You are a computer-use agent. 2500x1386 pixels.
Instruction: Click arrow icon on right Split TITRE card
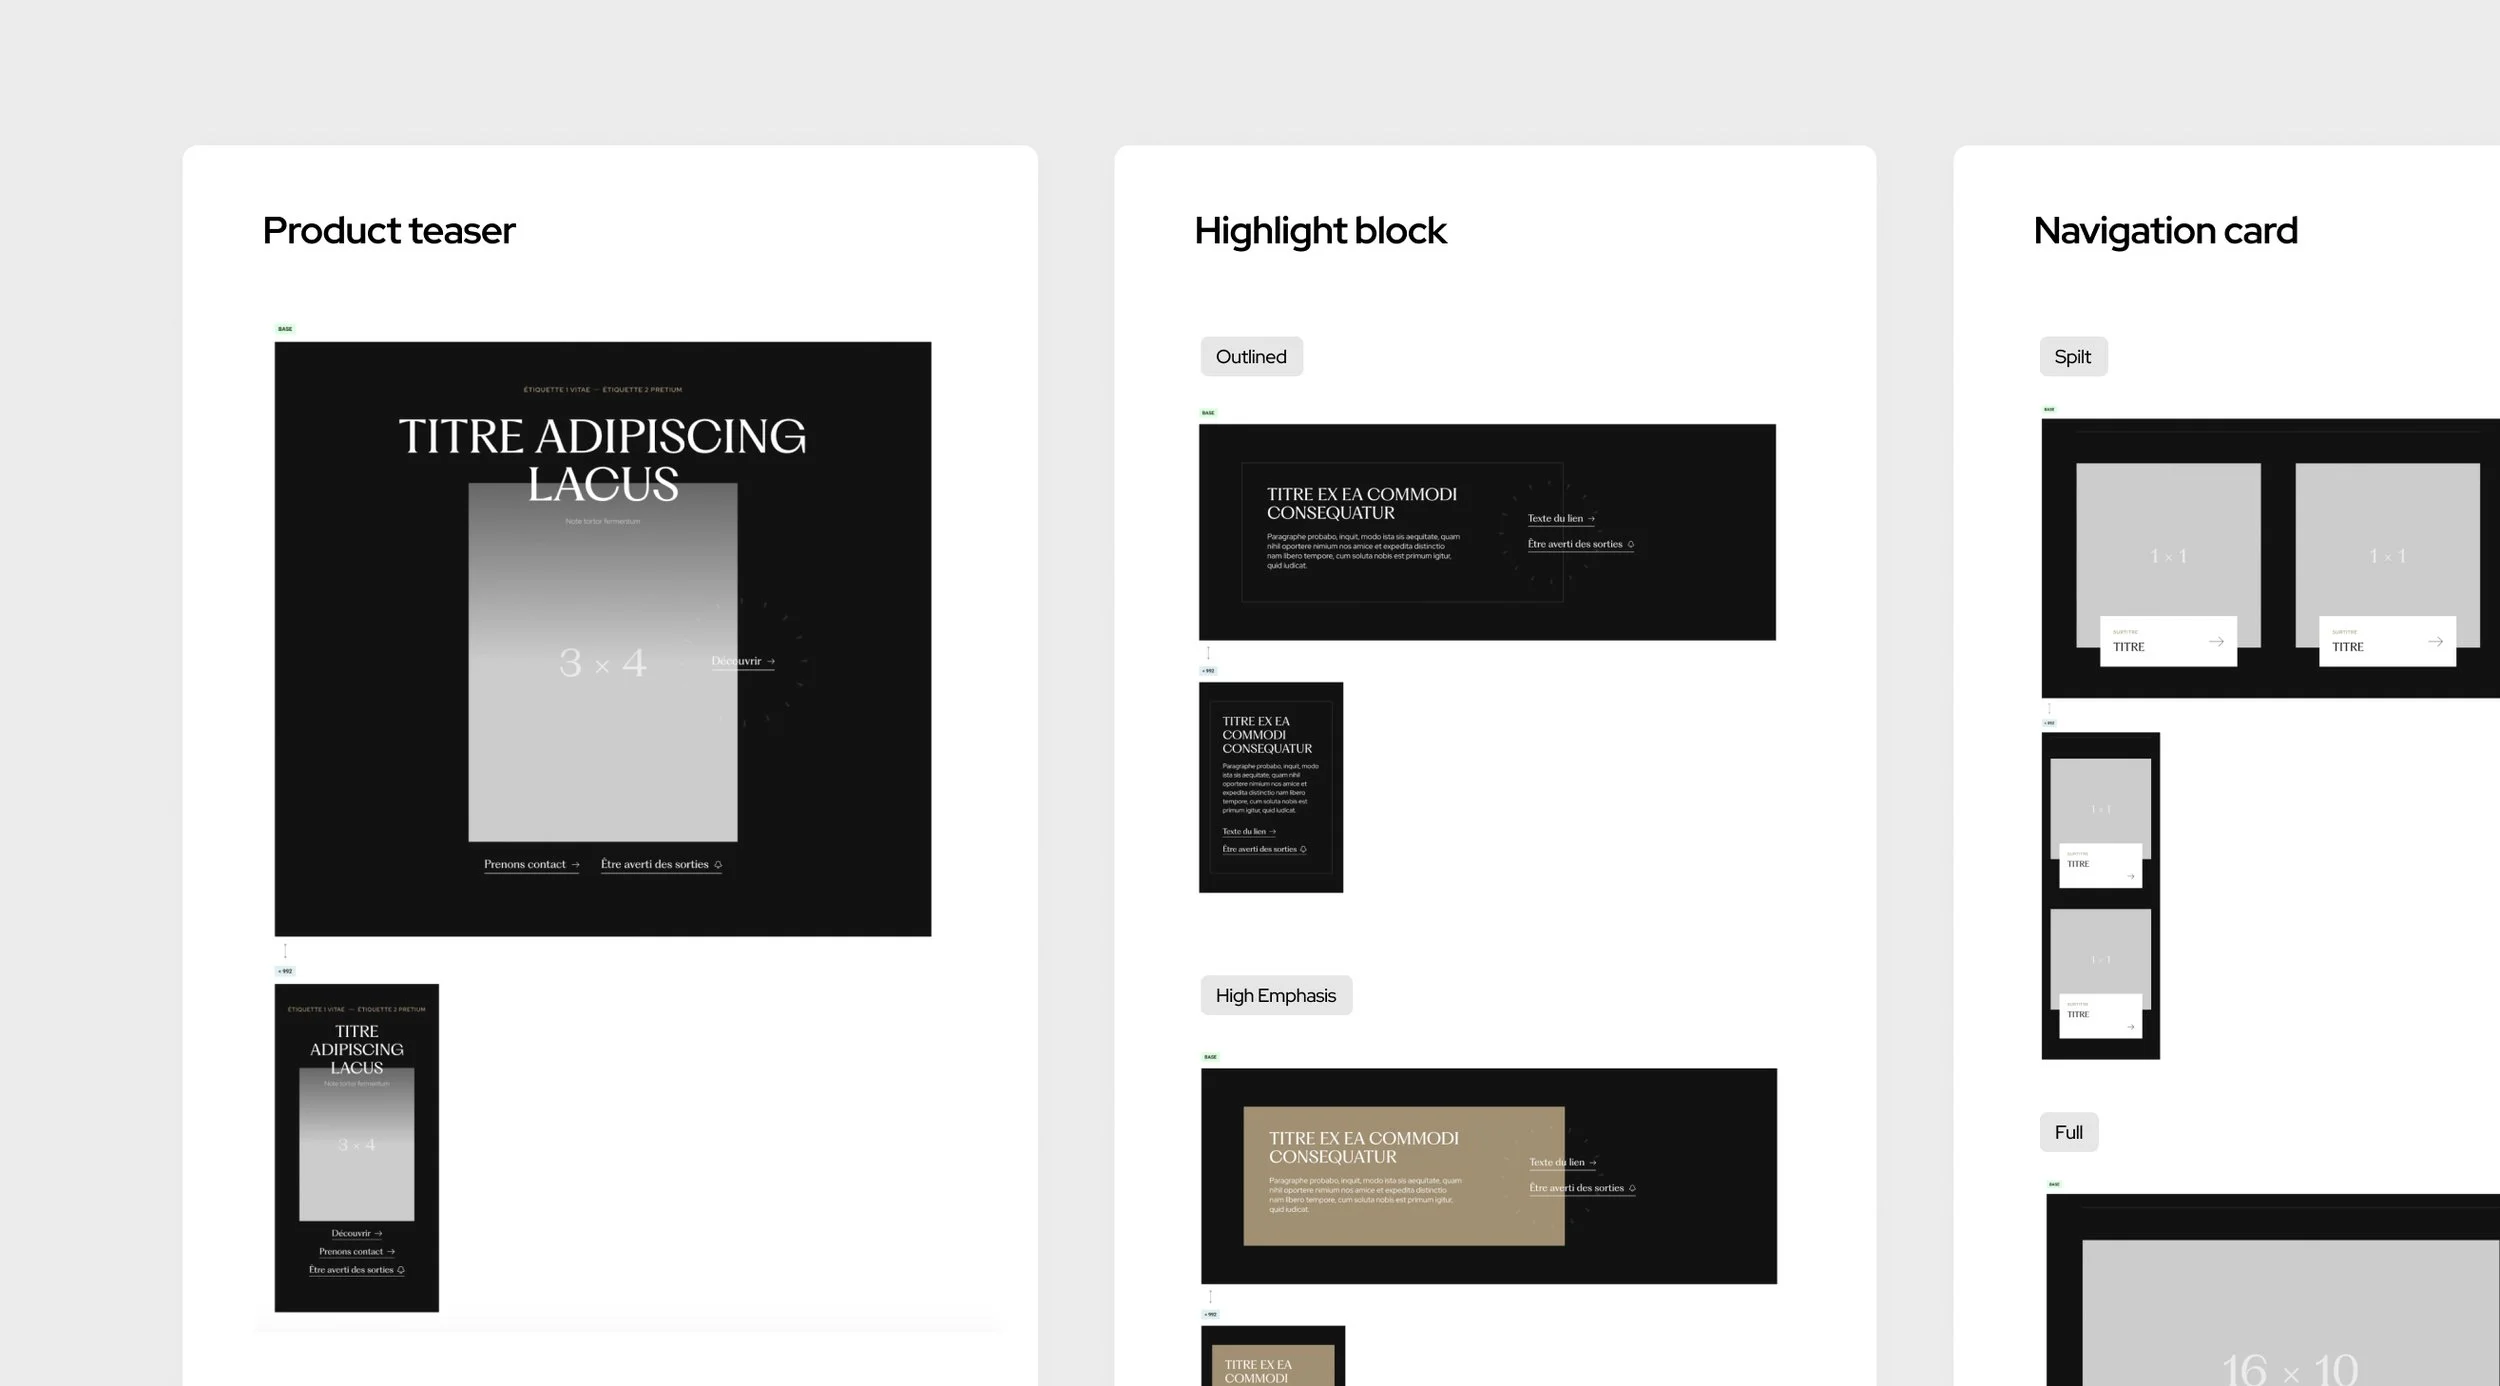pos(2435,642)
